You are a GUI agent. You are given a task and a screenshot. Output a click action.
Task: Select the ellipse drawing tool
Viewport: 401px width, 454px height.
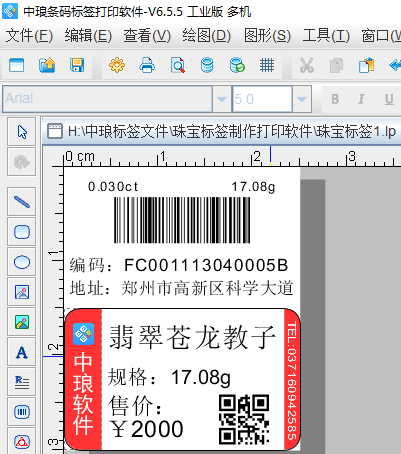pos(22,262)
